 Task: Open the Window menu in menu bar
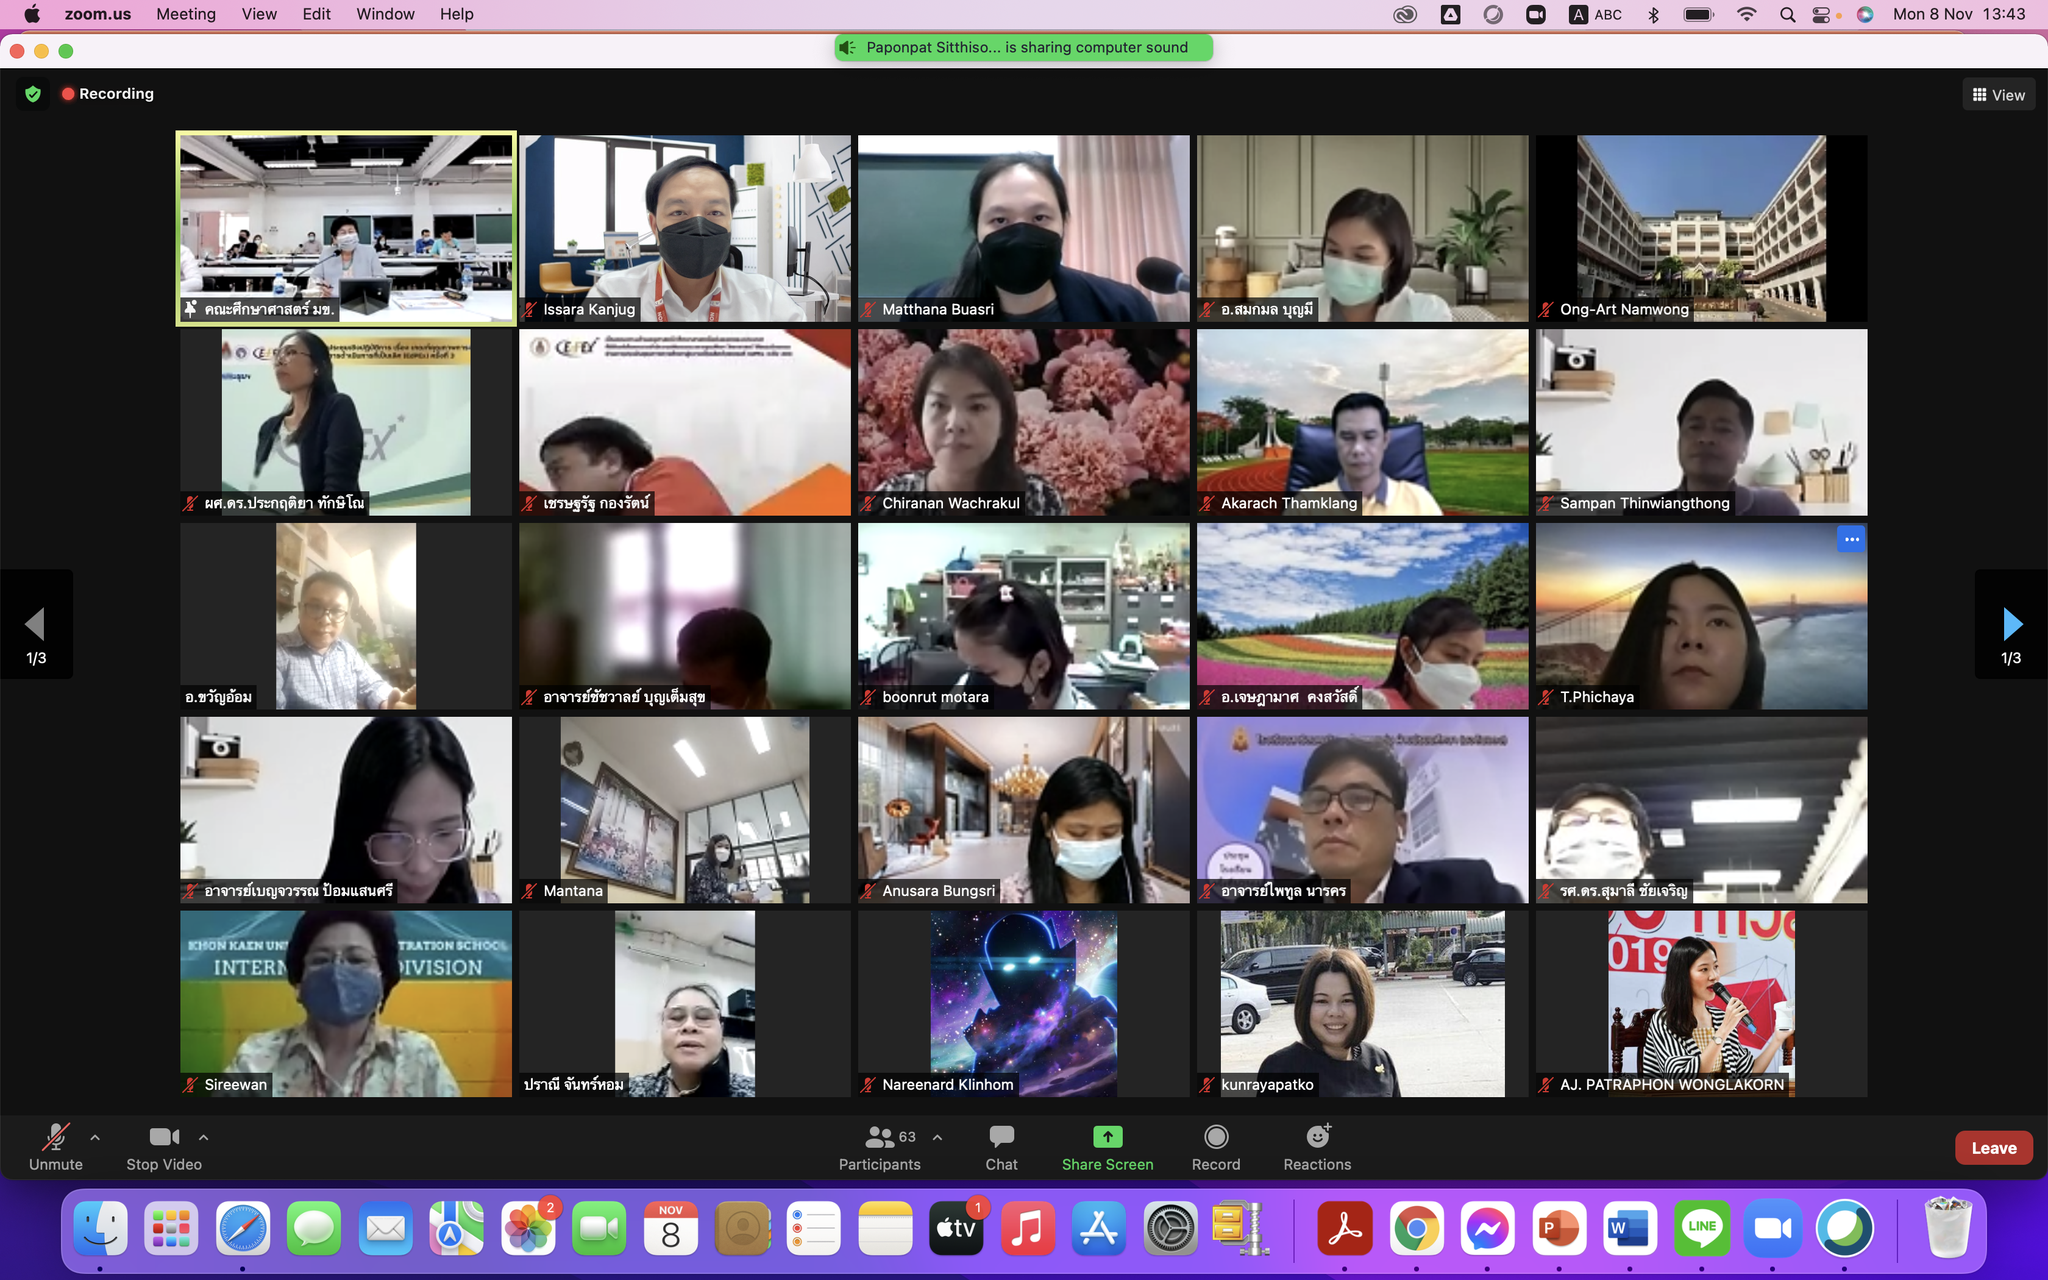pyautogui.click(x=385, y=14)
